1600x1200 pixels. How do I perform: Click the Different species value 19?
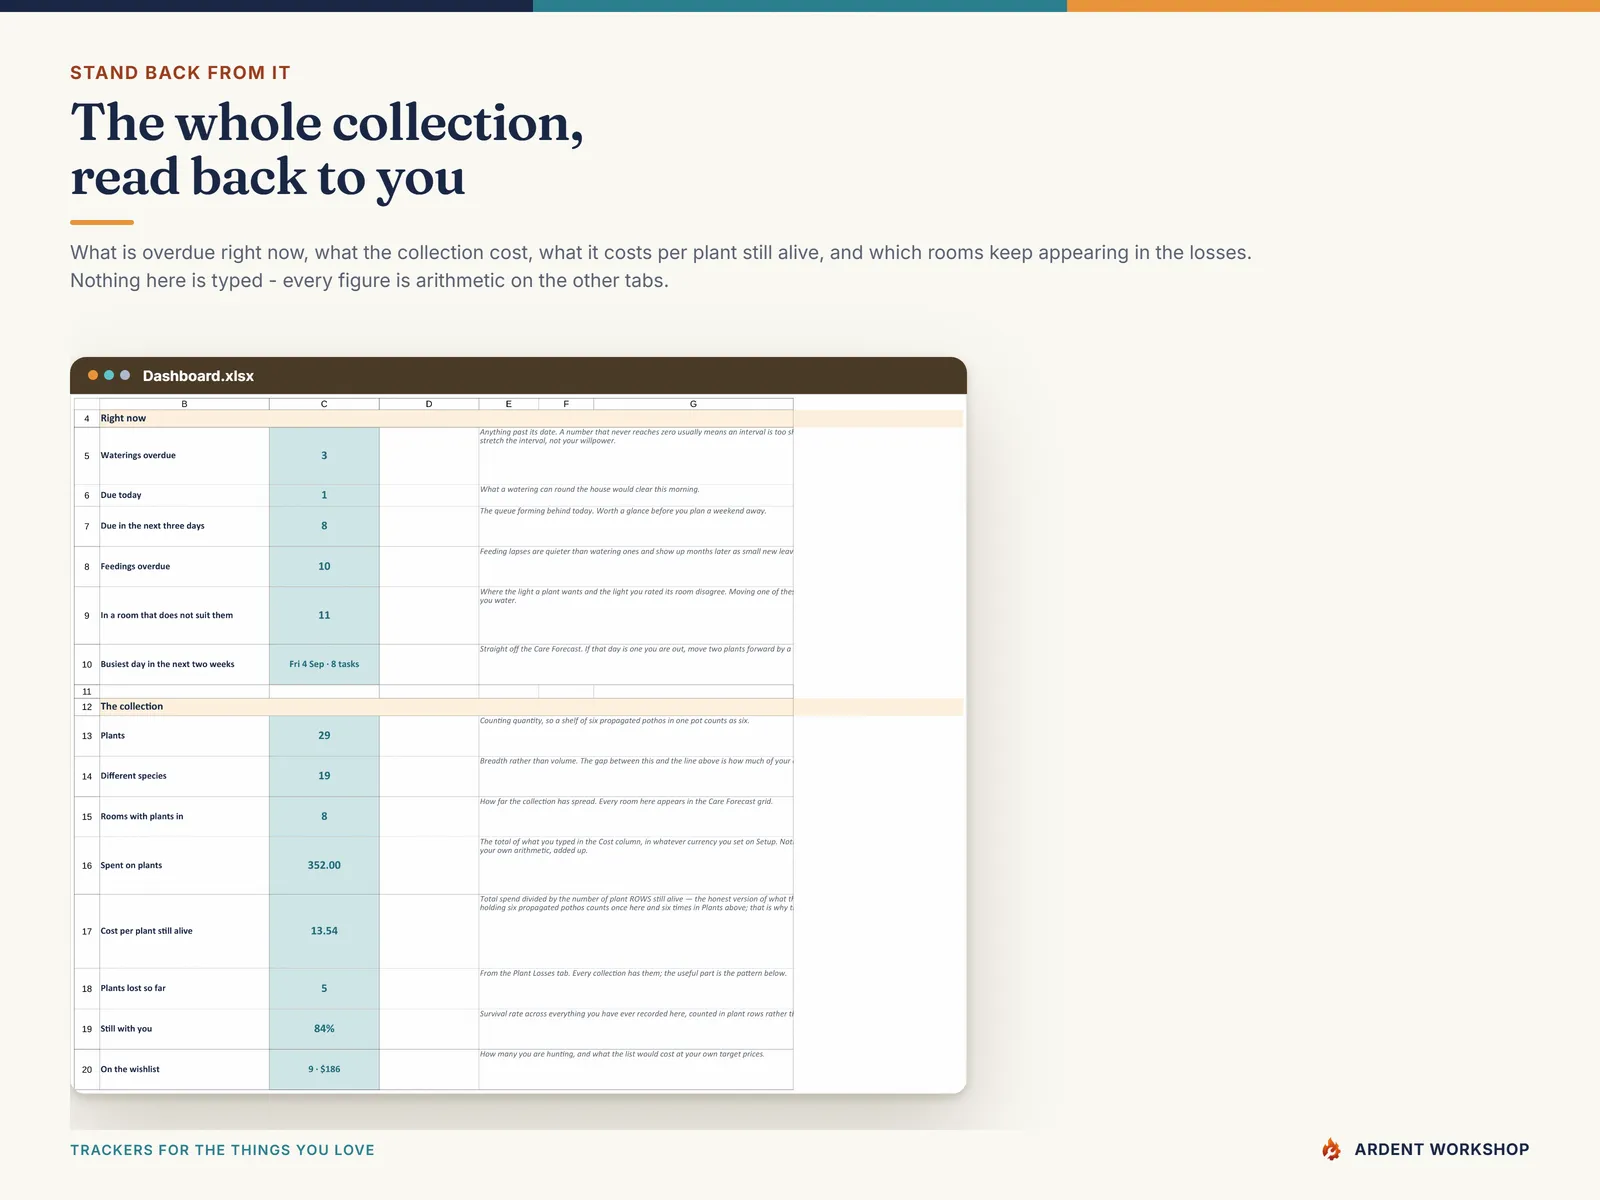[x=324, y=776]
